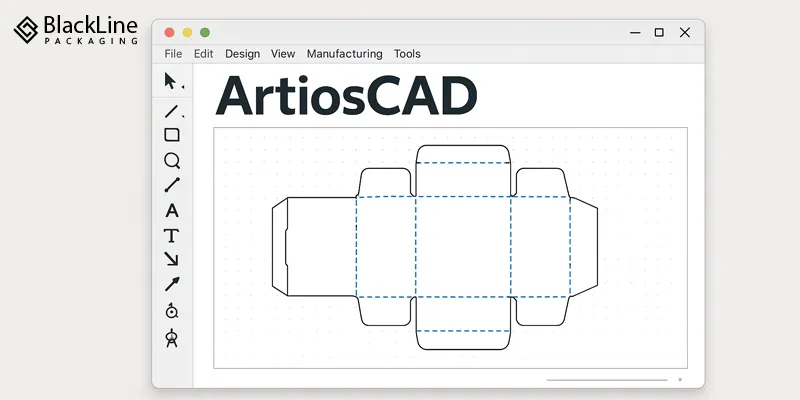Click the green window dot
The image size is (800, 400).
coord(205,33)
